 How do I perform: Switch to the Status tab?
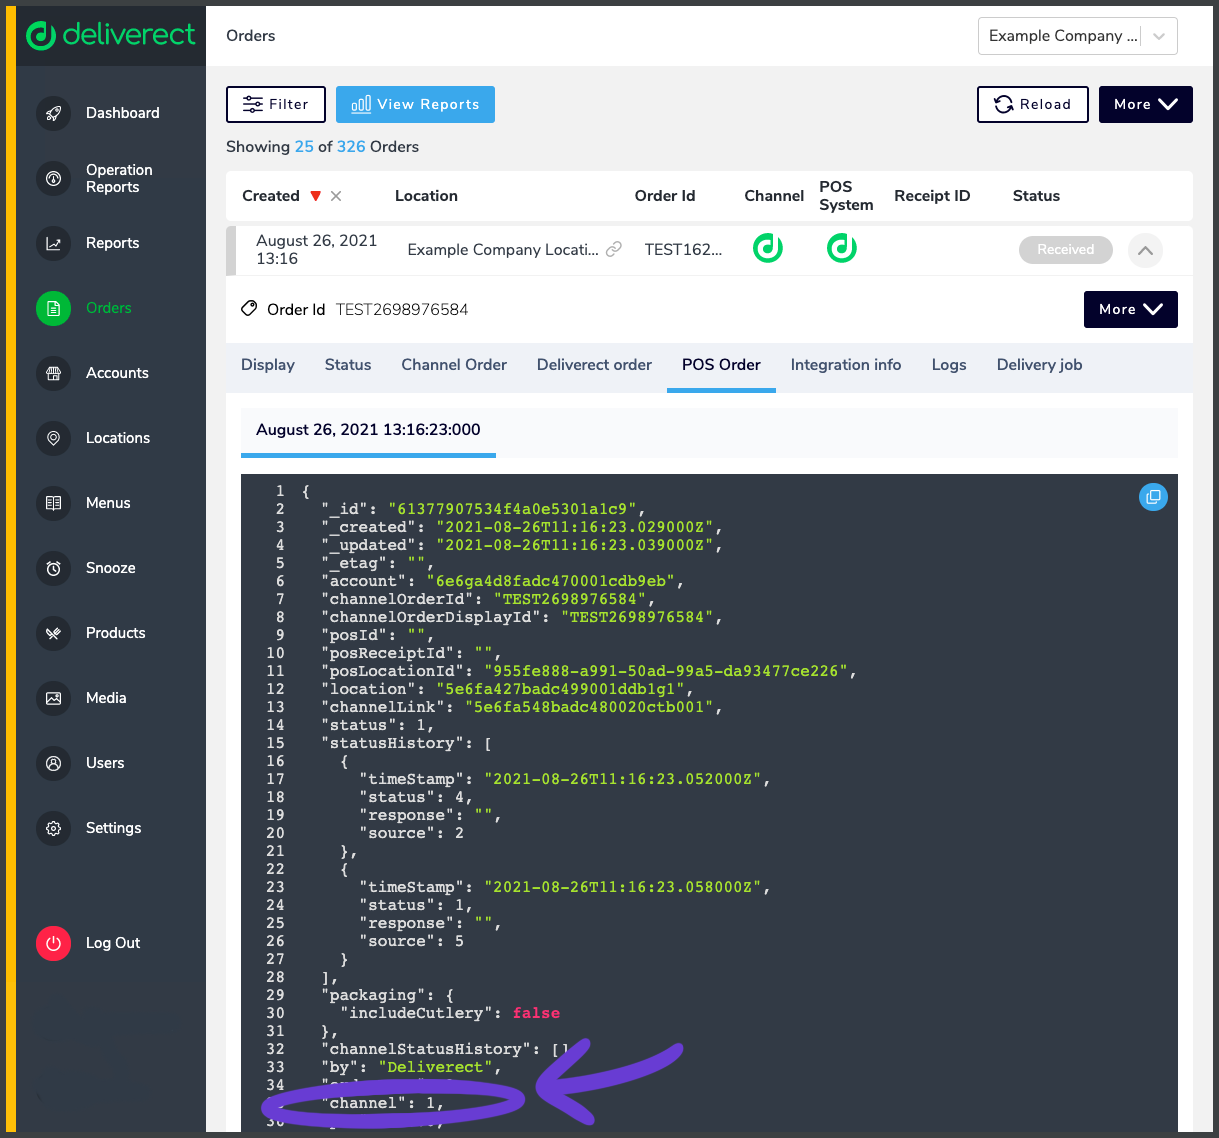(x=348, y=365)
